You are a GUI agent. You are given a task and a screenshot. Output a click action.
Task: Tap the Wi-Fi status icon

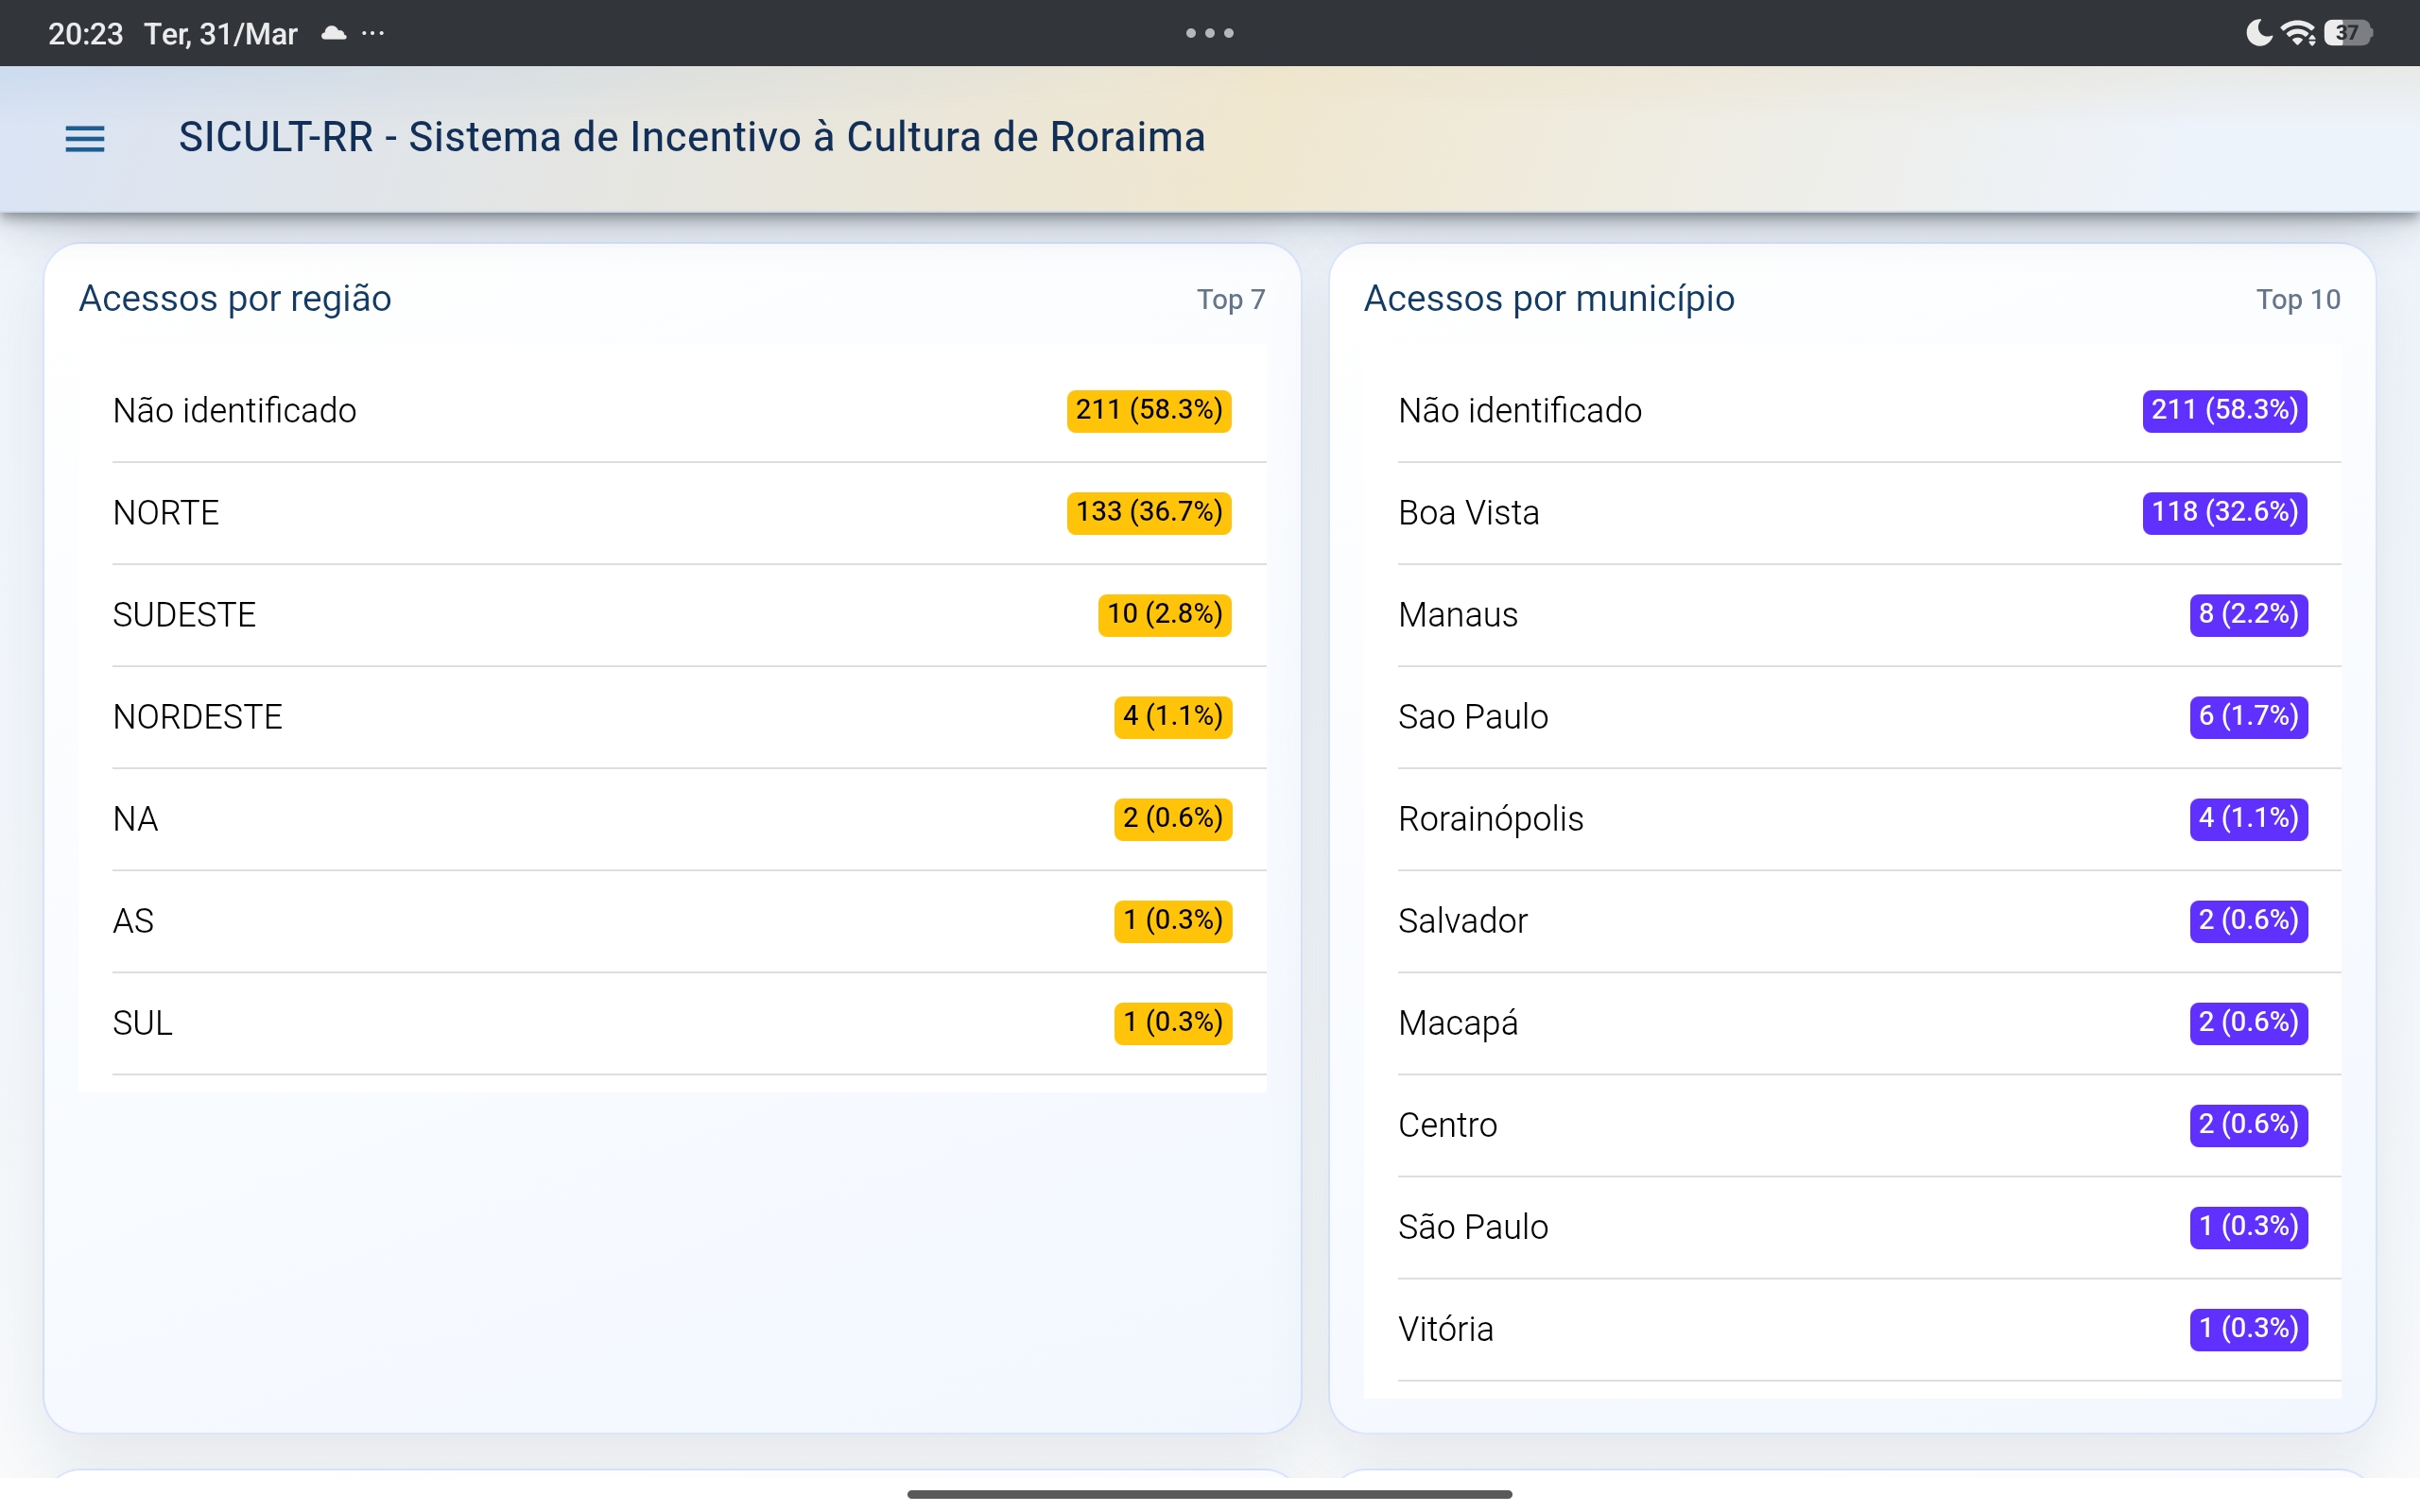[x=2298, y=33]
